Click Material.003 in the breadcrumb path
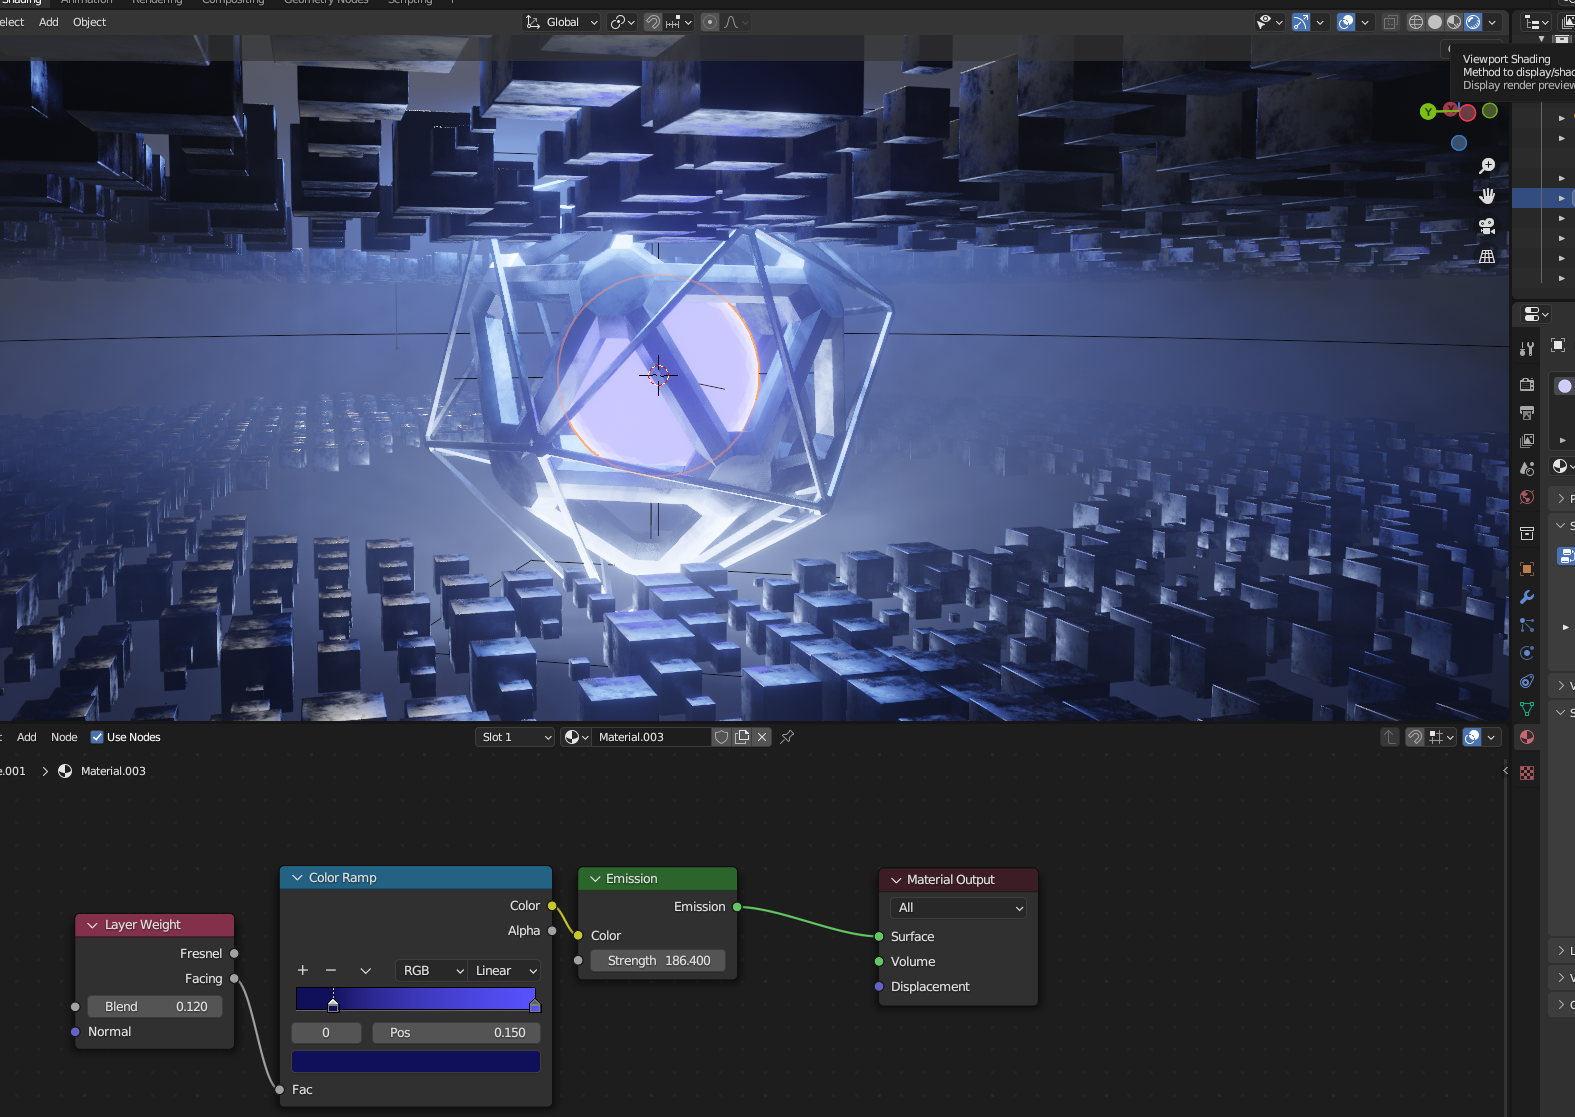 (x=113, y=771)
